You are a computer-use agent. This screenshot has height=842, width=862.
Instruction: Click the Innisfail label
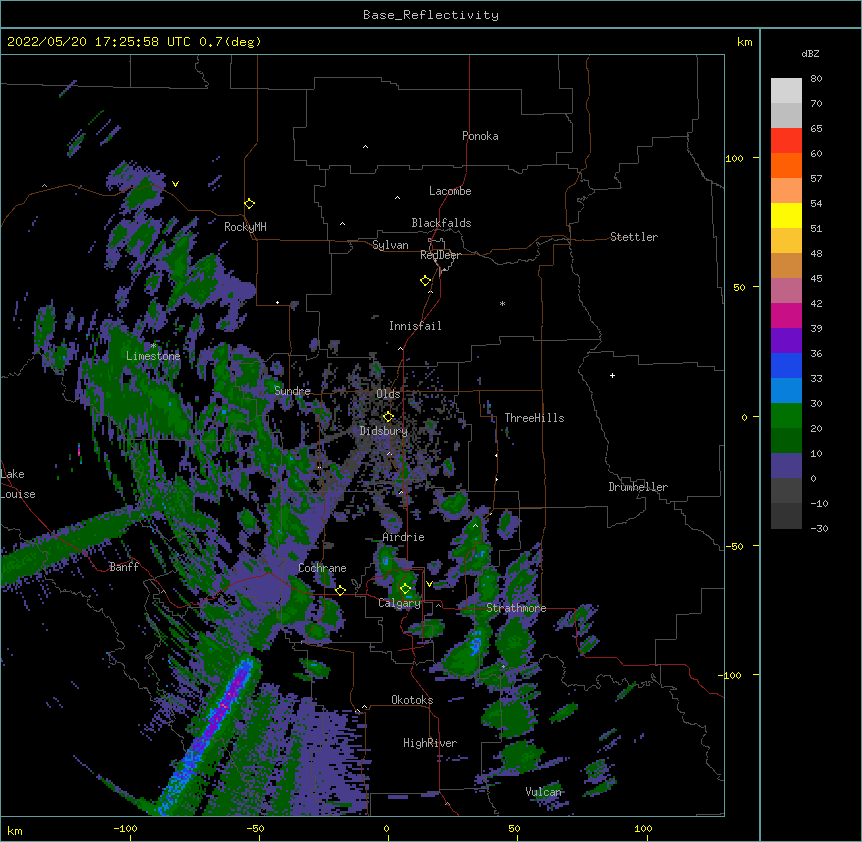[415, 326]
